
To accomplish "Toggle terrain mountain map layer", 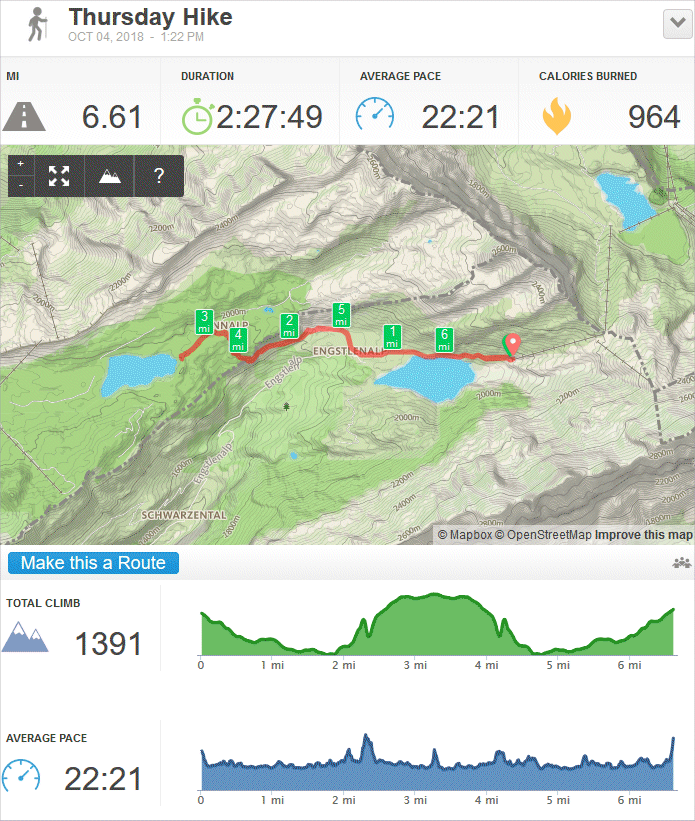I will tap(109, 176).
